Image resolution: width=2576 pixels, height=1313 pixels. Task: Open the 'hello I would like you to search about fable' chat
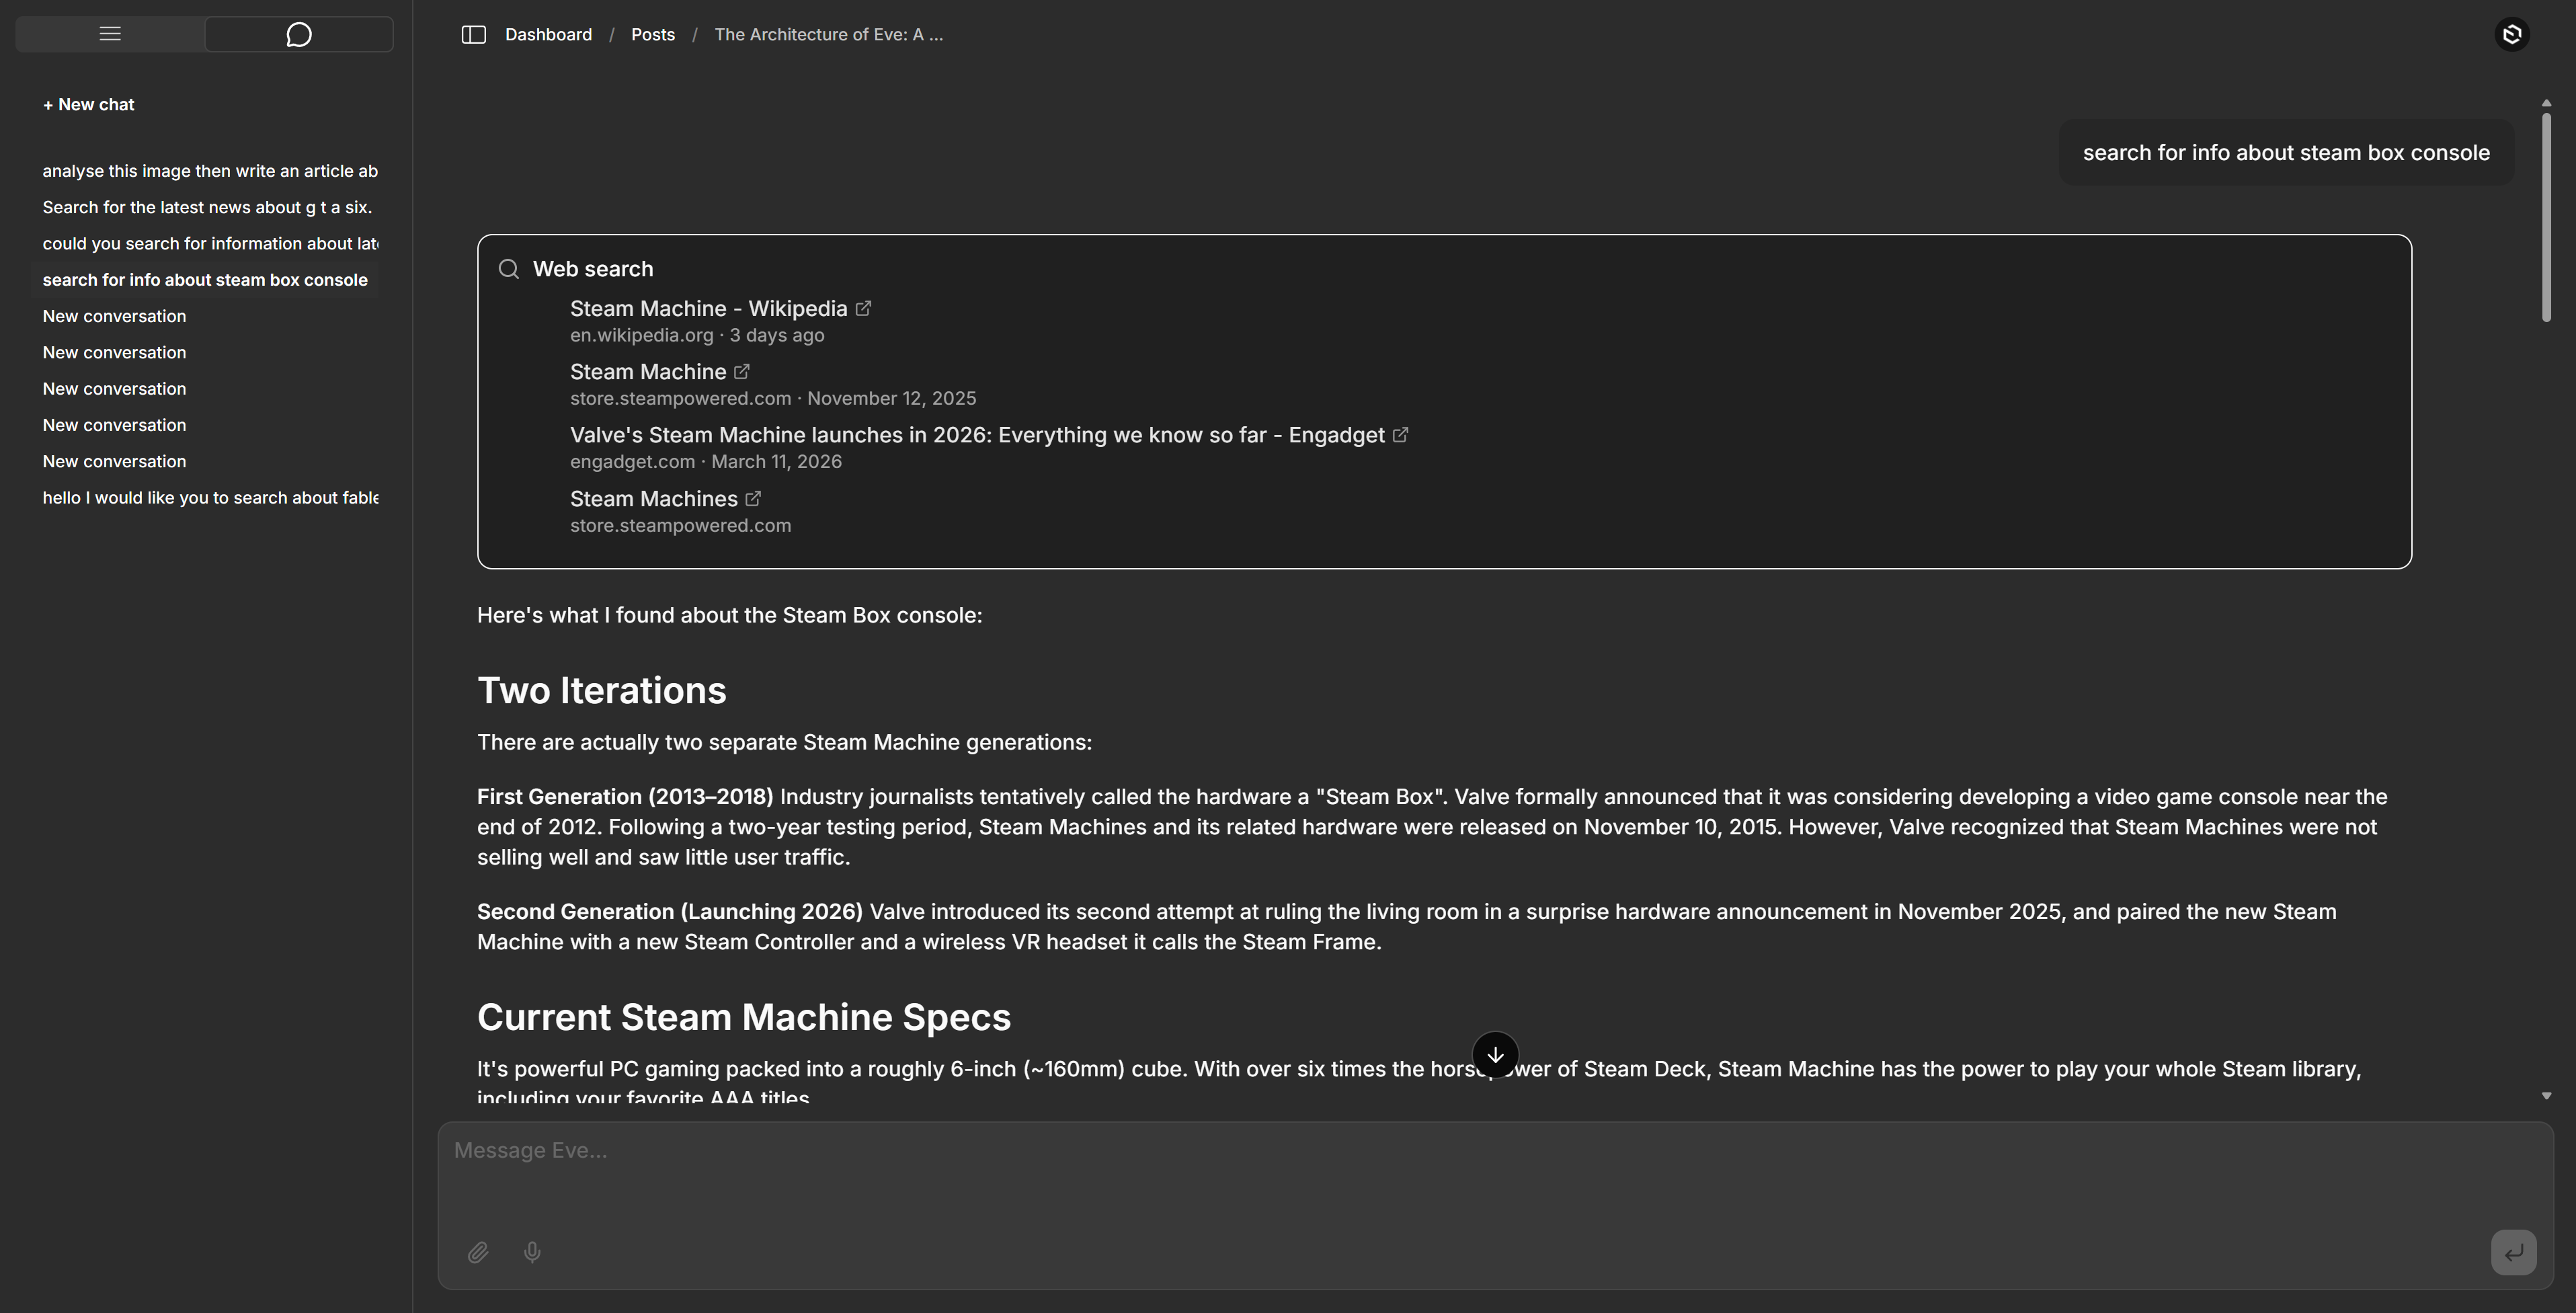click(210, 498)
